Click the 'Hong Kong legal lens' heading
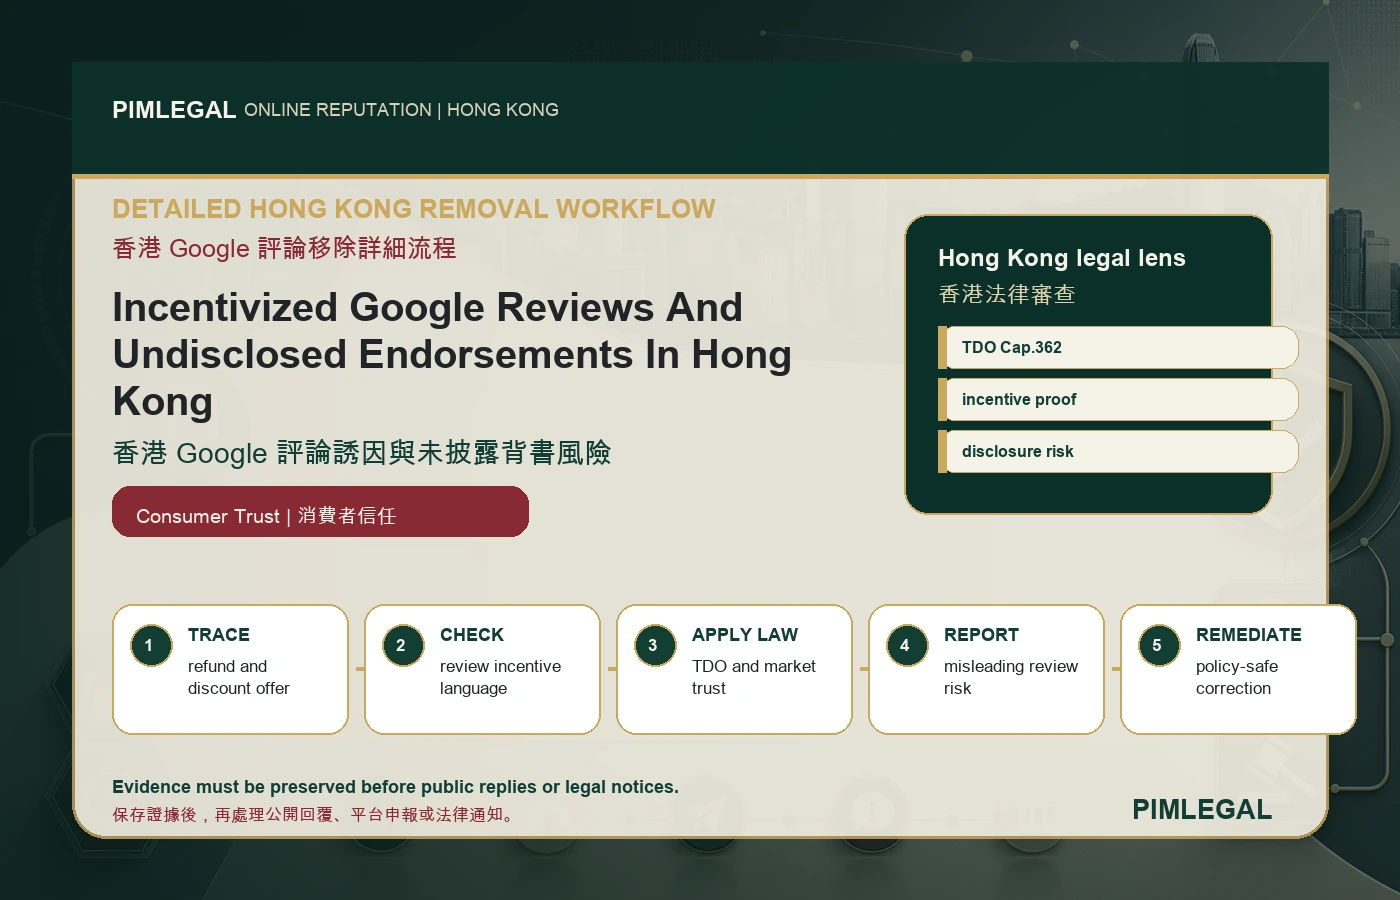 (1062, 258)
